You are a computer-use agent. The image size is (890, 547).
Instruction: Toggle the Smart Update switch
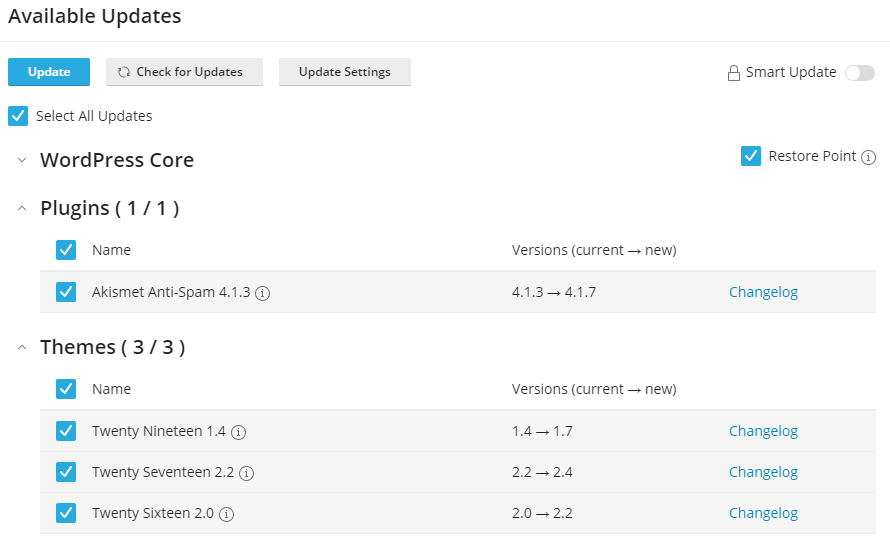coord(859,73)
